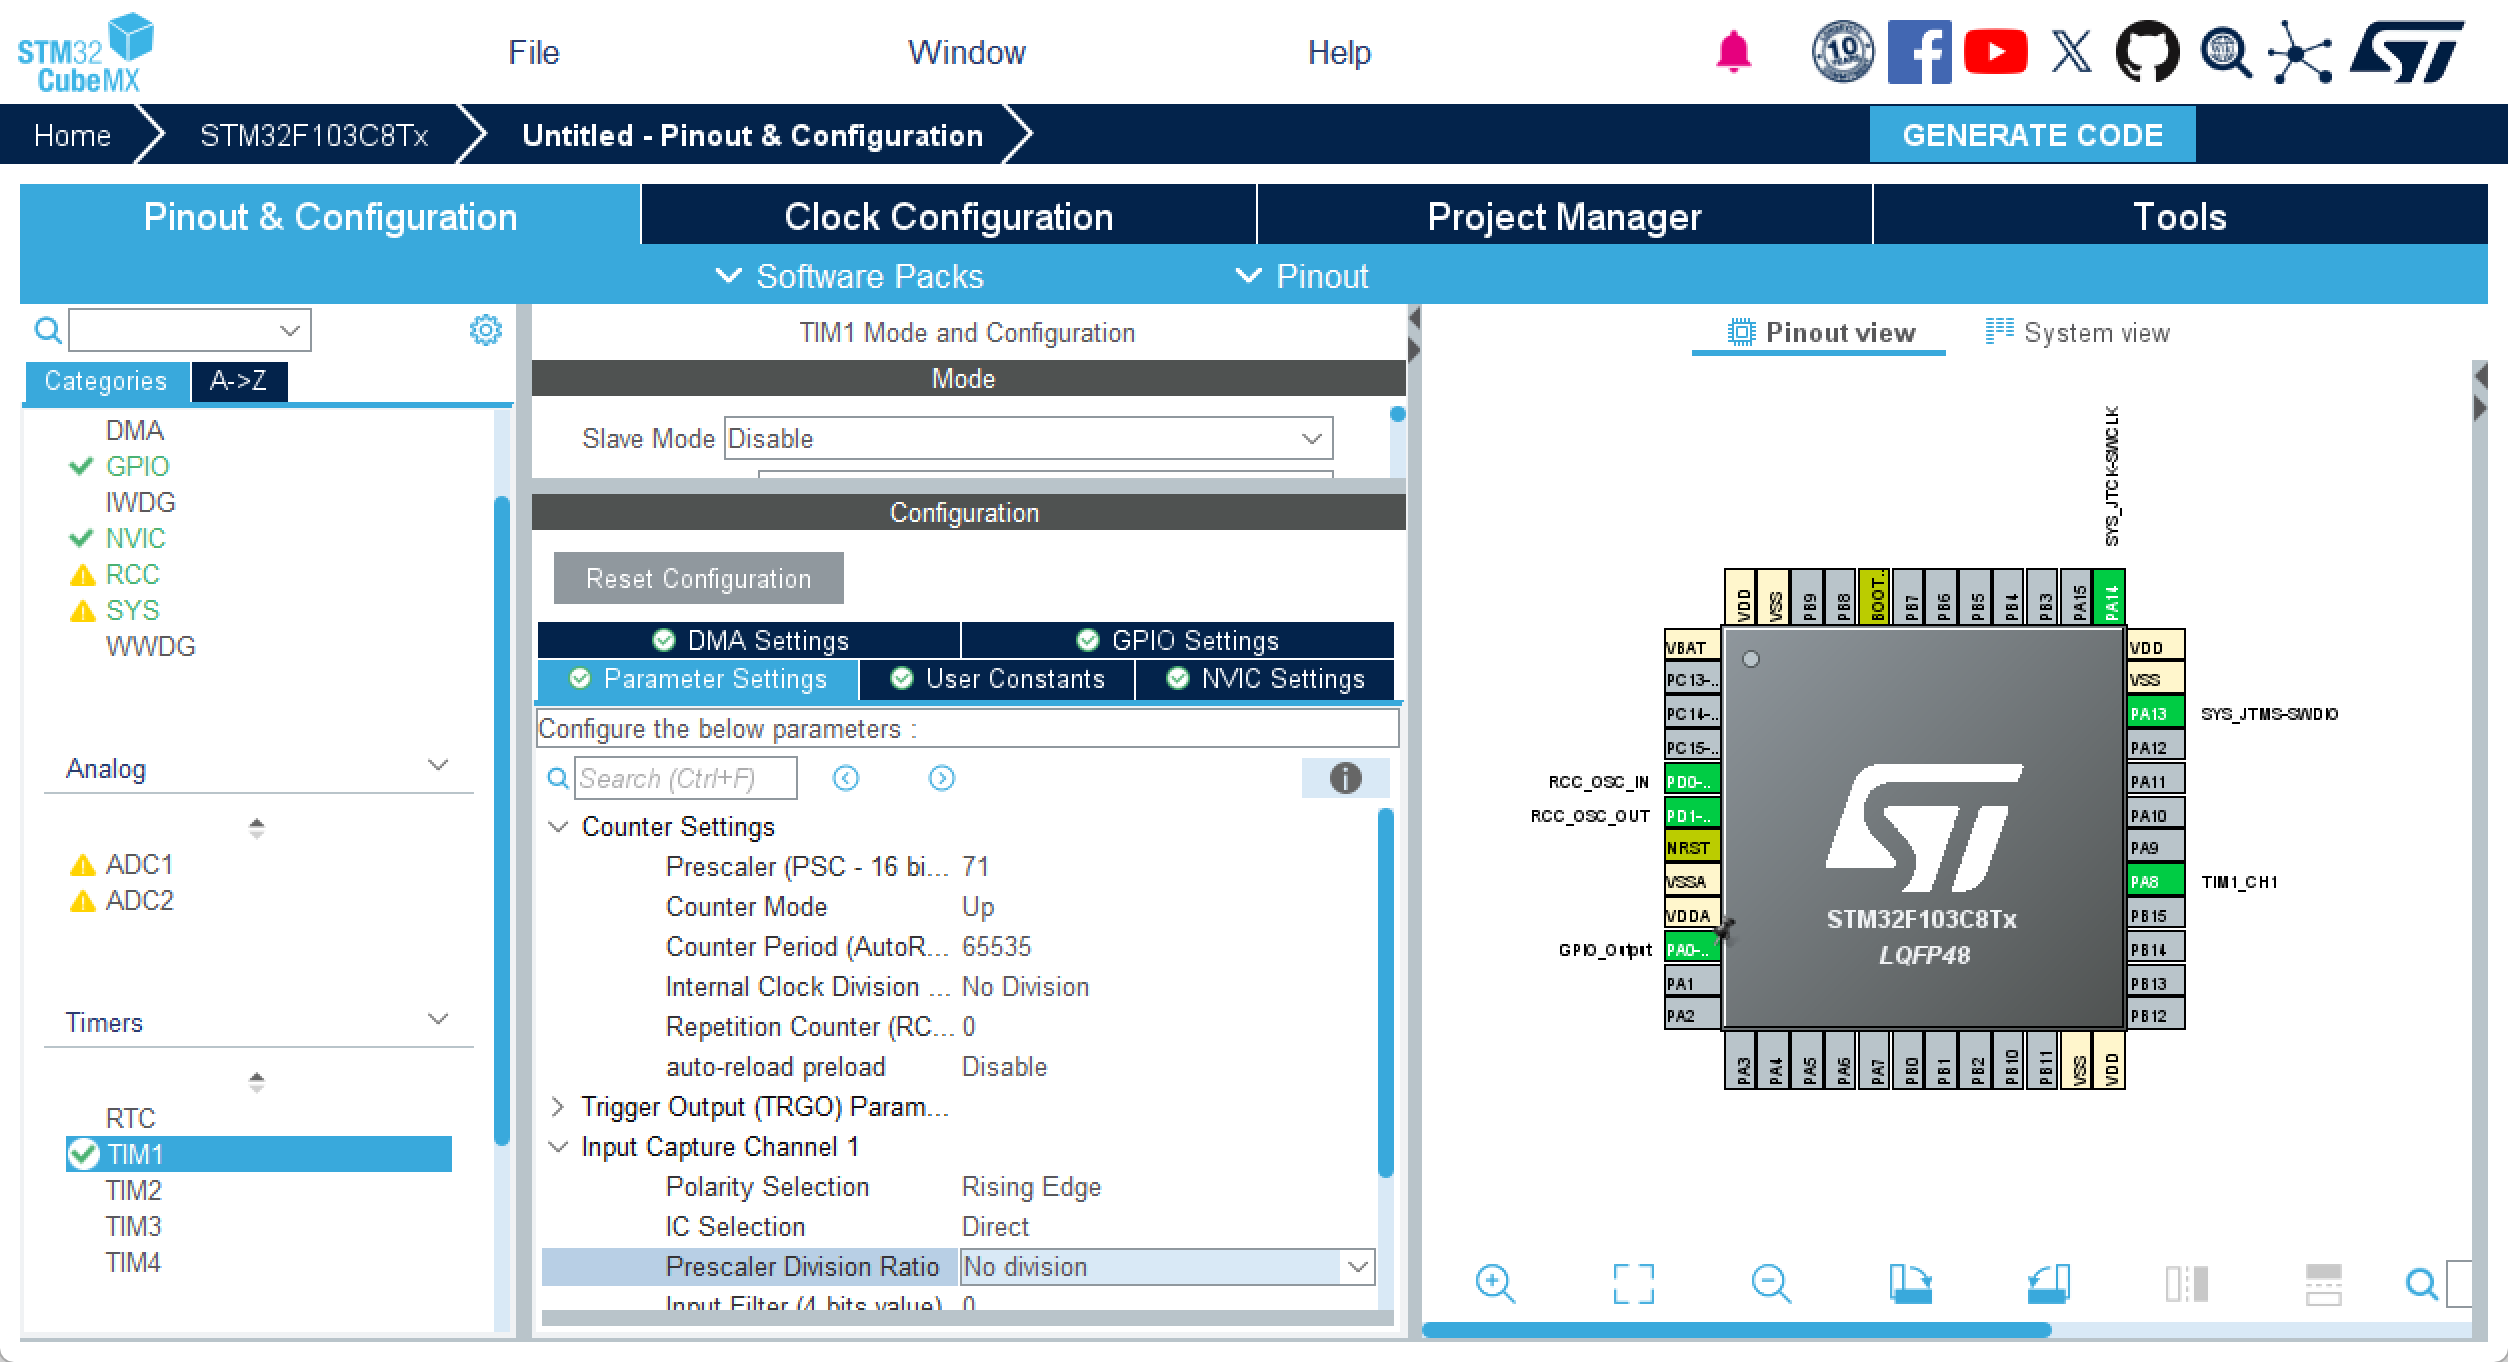Click the pinout horizontal scrollbar
Image resolution: width=2508 pixels, height=1362 pixels.
coord(1736,1330)
